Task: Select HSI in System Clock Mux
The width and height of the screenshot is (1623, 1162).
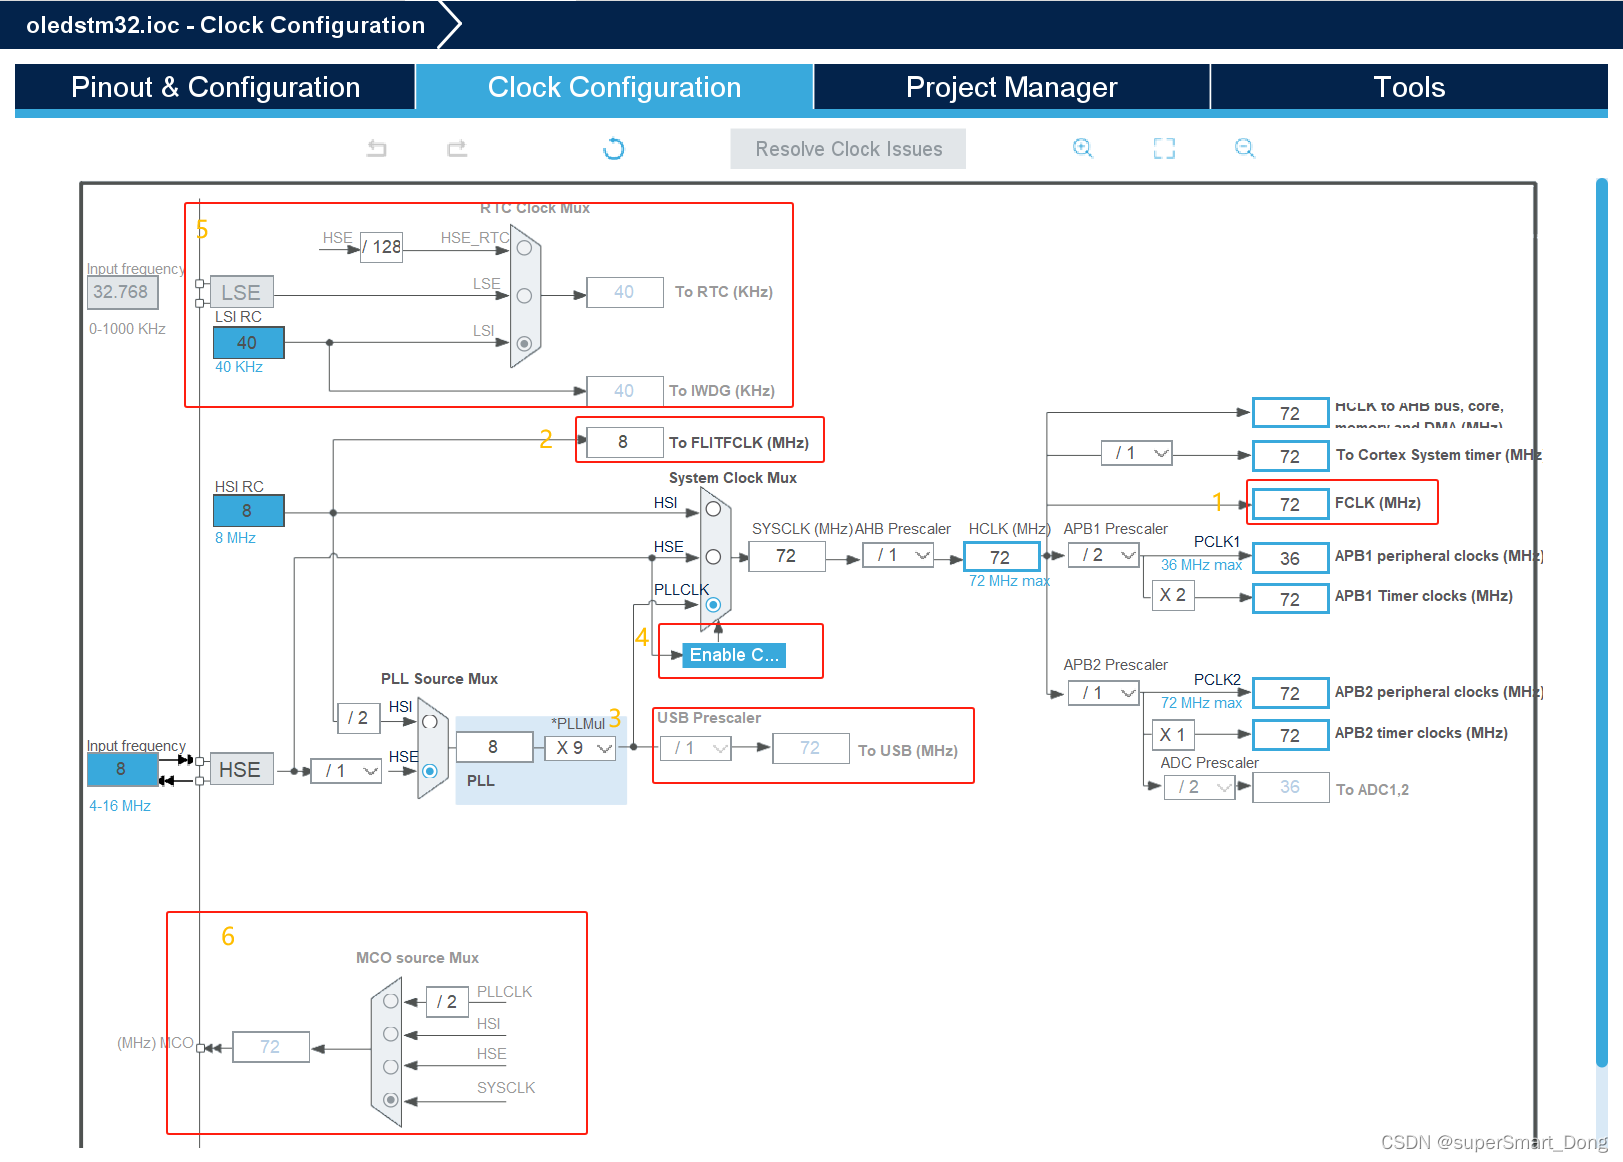Action: tap(713, 509)
